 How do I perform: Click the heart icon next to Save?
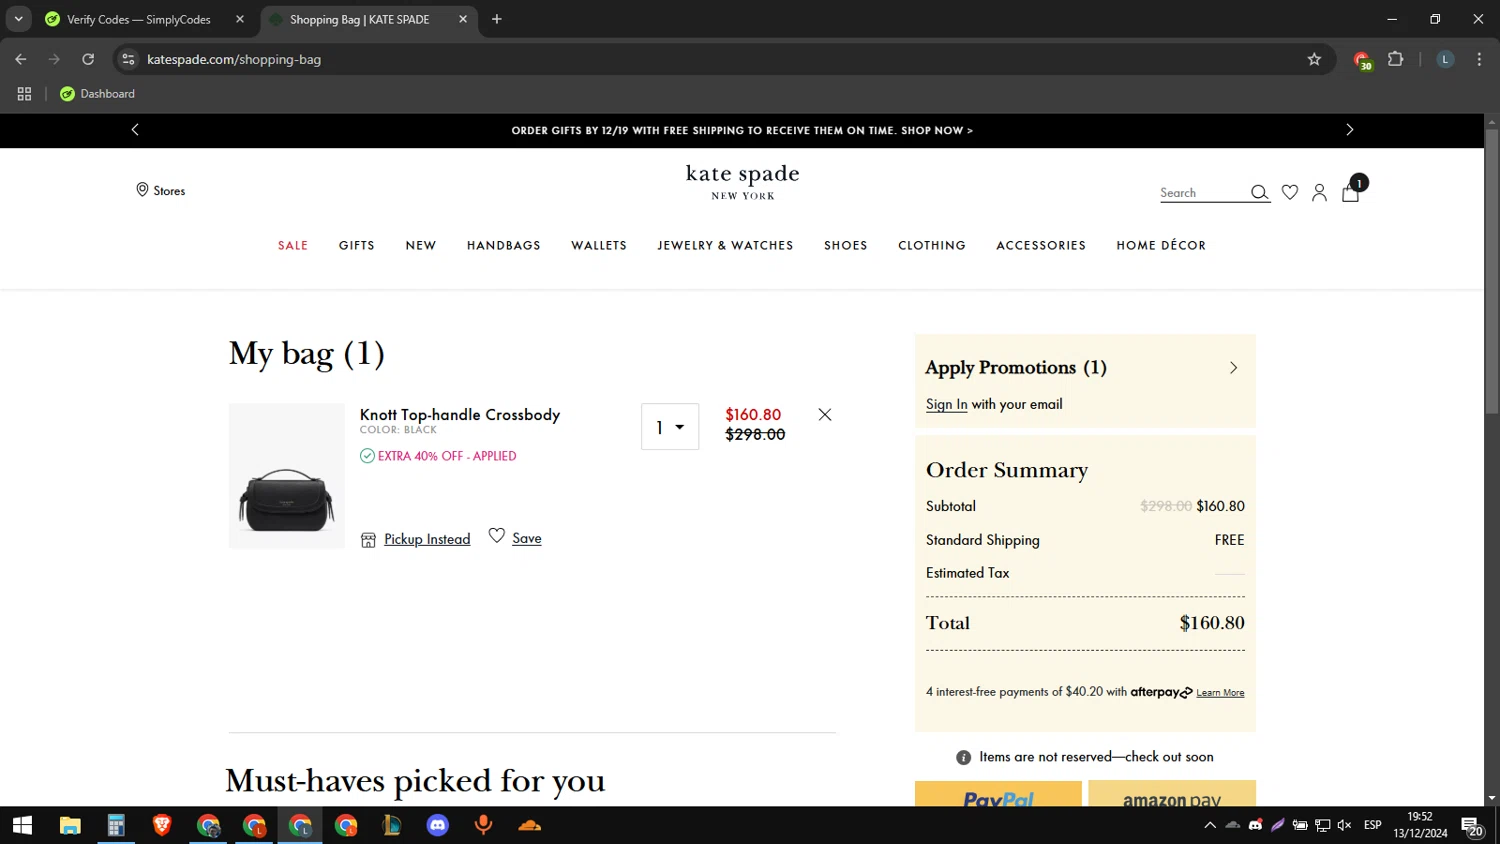[496, 536]
